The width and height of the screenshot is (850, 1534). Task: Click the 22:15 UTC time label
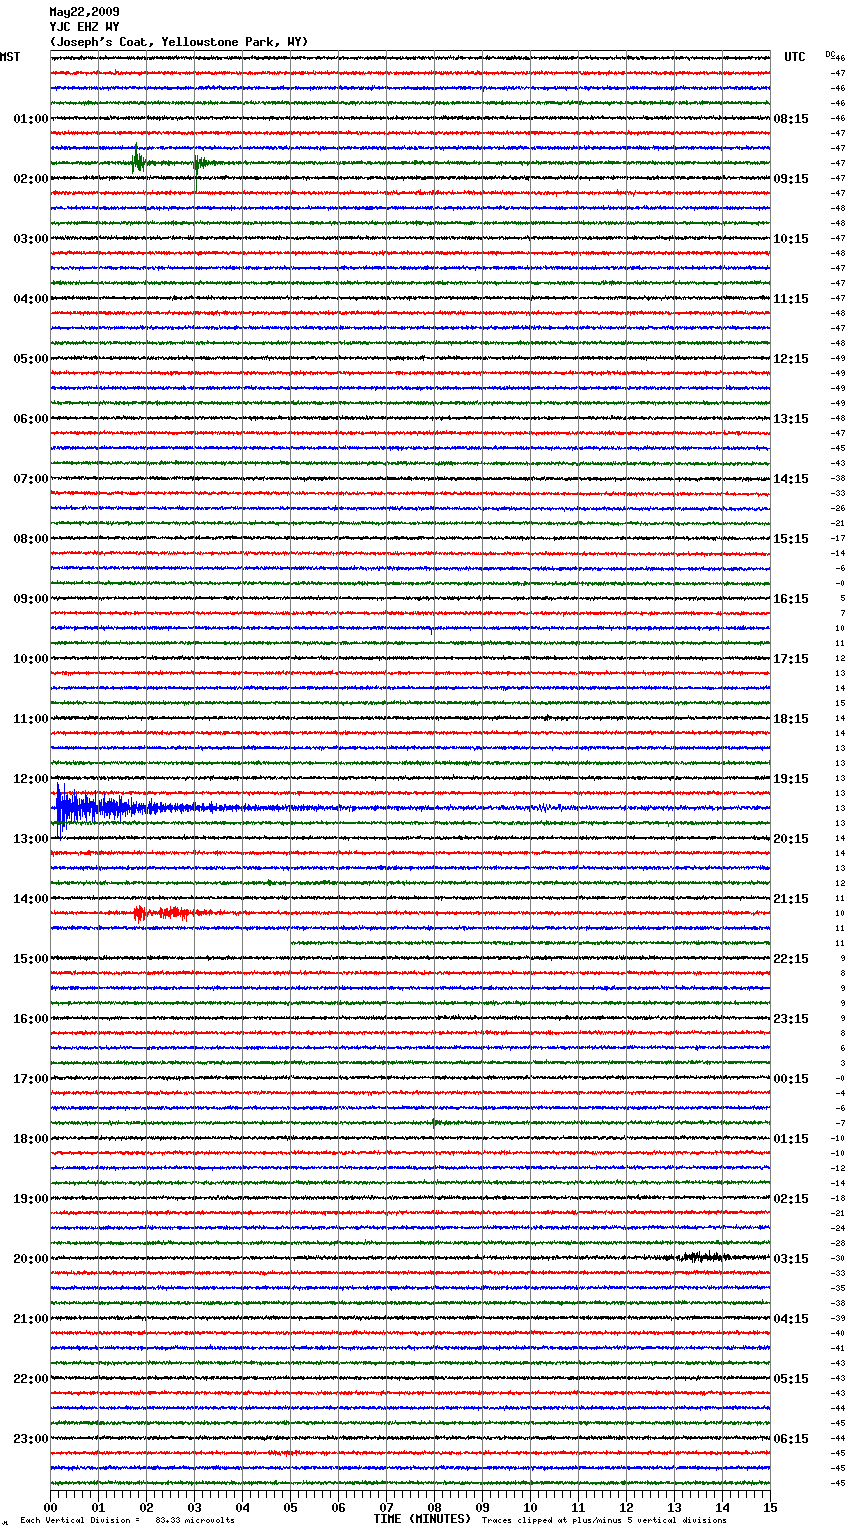click(791, 959)
